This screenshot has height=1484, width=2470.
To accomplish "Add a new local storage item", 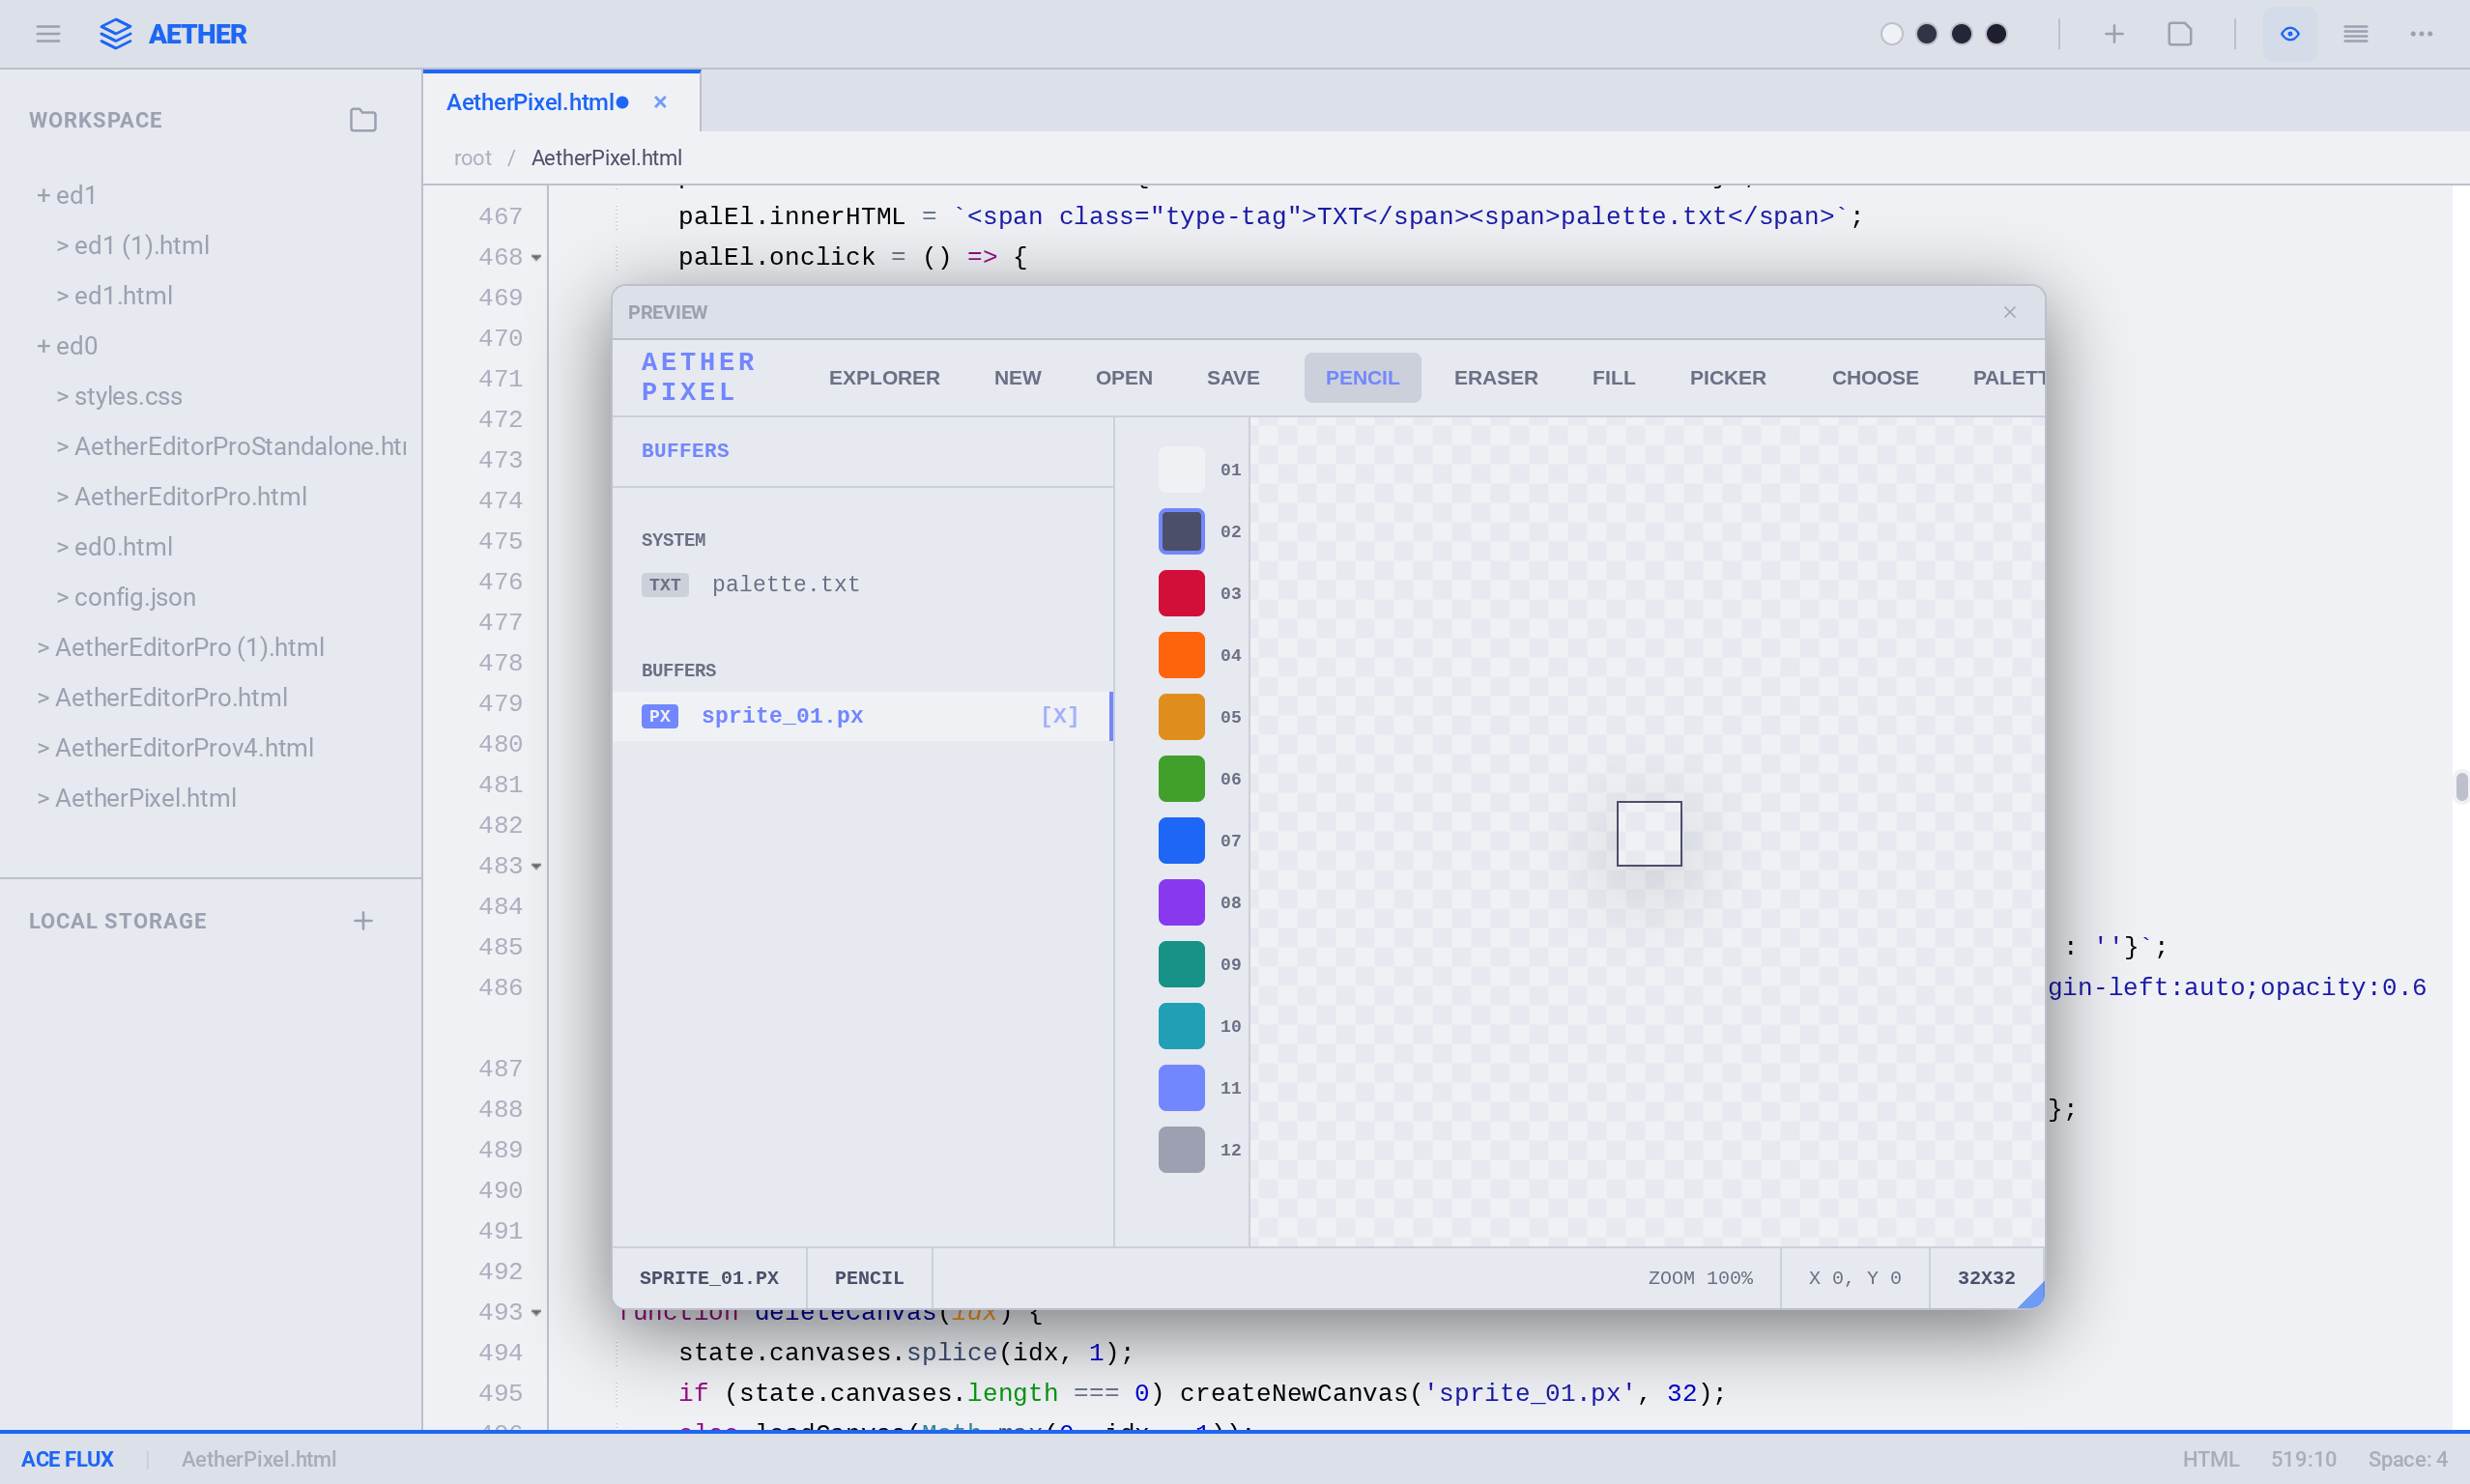I will click(363, 920).
